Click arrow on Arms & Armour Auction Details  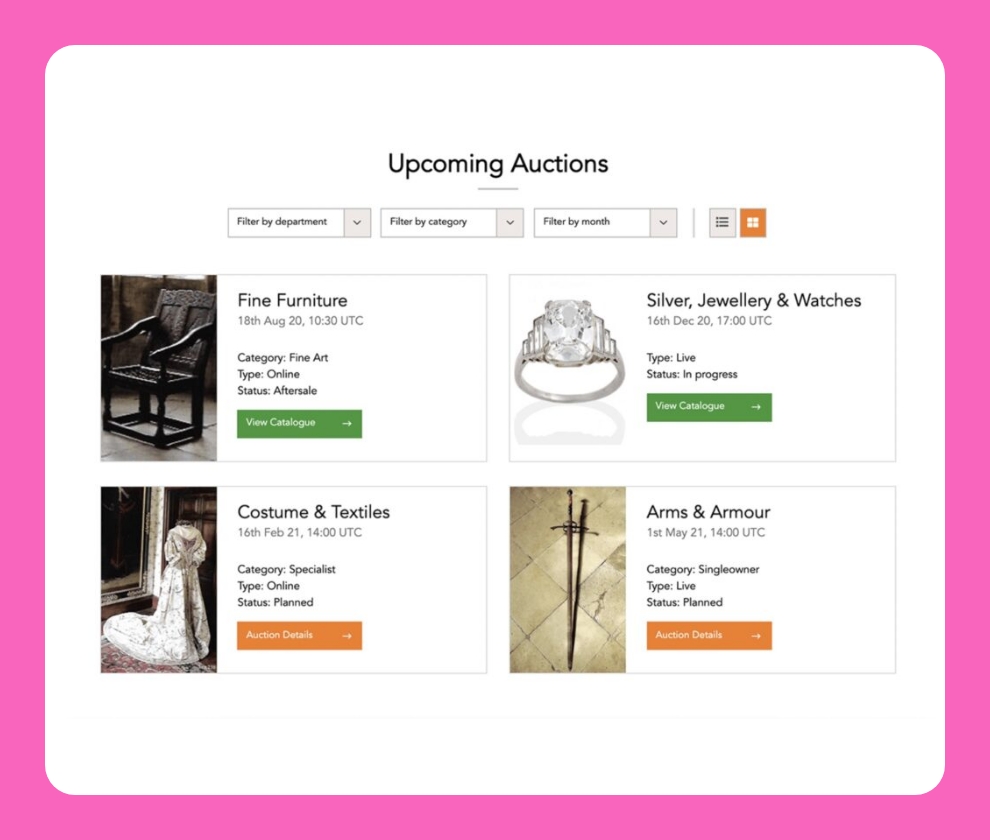tap(756, 635)
